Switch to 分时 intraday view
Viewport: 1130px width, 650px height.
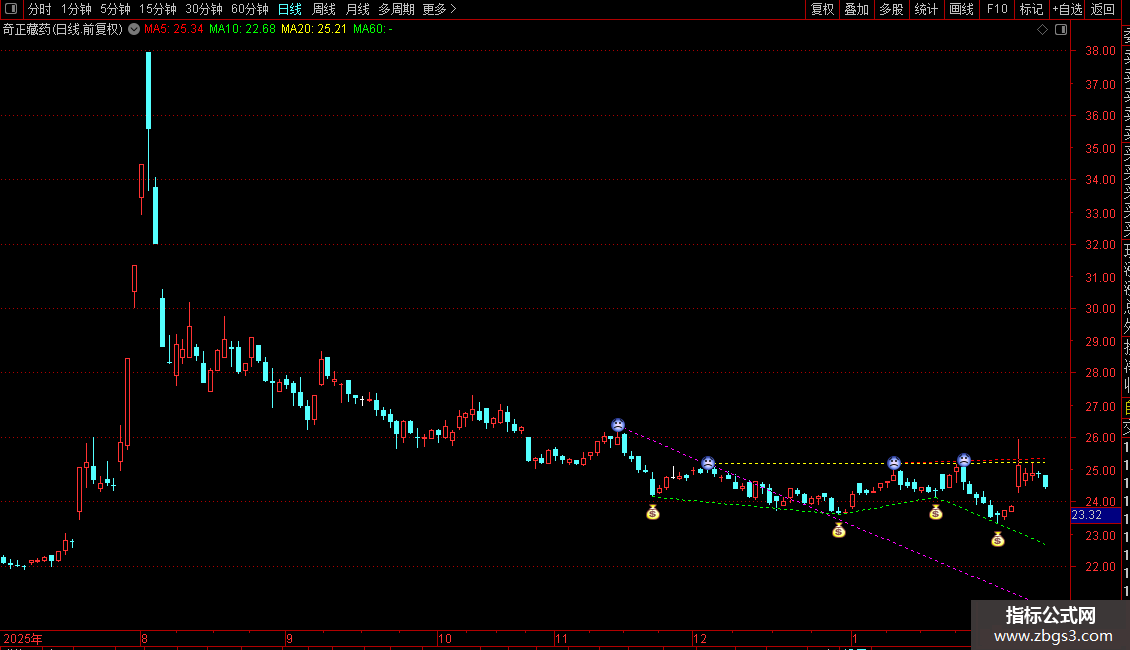[40, 9]
